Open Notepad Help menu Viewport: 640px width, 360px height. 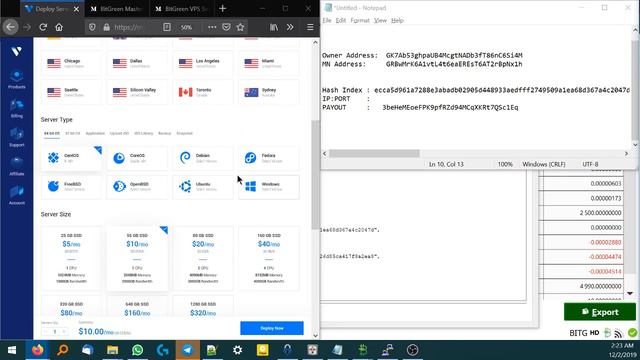(x=397, y=20)
